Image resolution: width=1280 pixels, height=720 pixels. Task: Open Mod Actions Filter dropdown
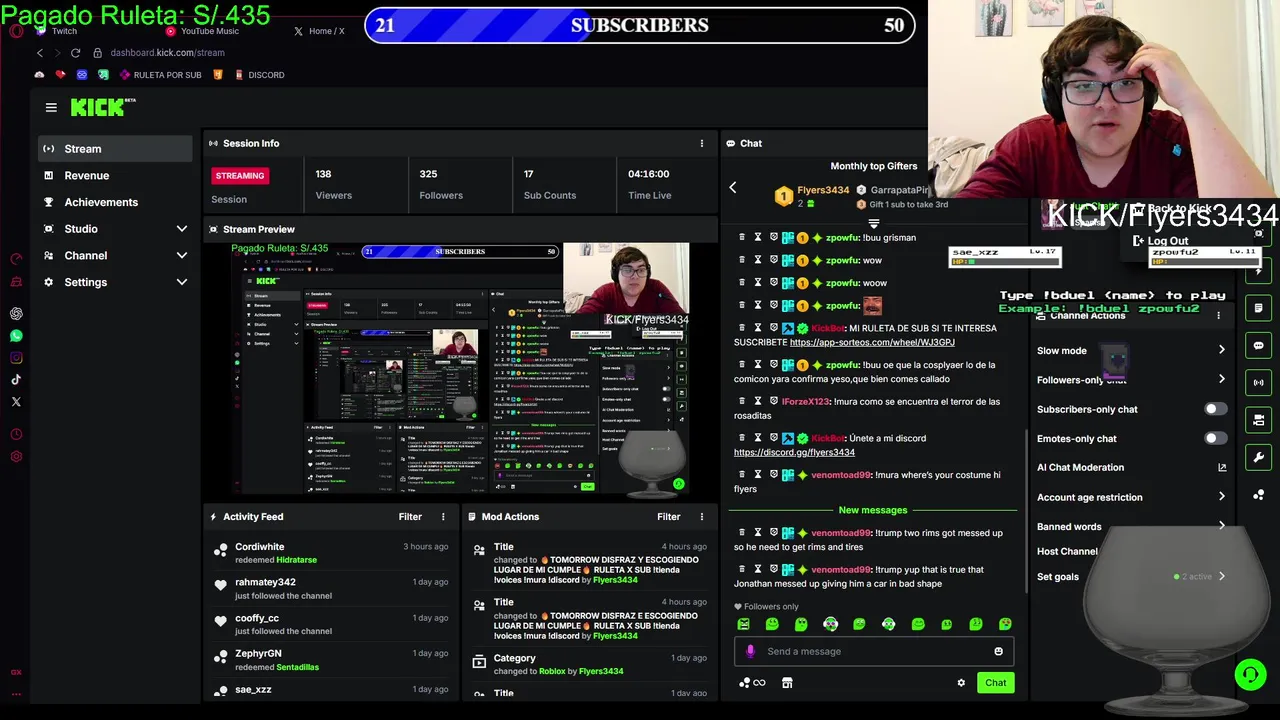coord(668,517)
